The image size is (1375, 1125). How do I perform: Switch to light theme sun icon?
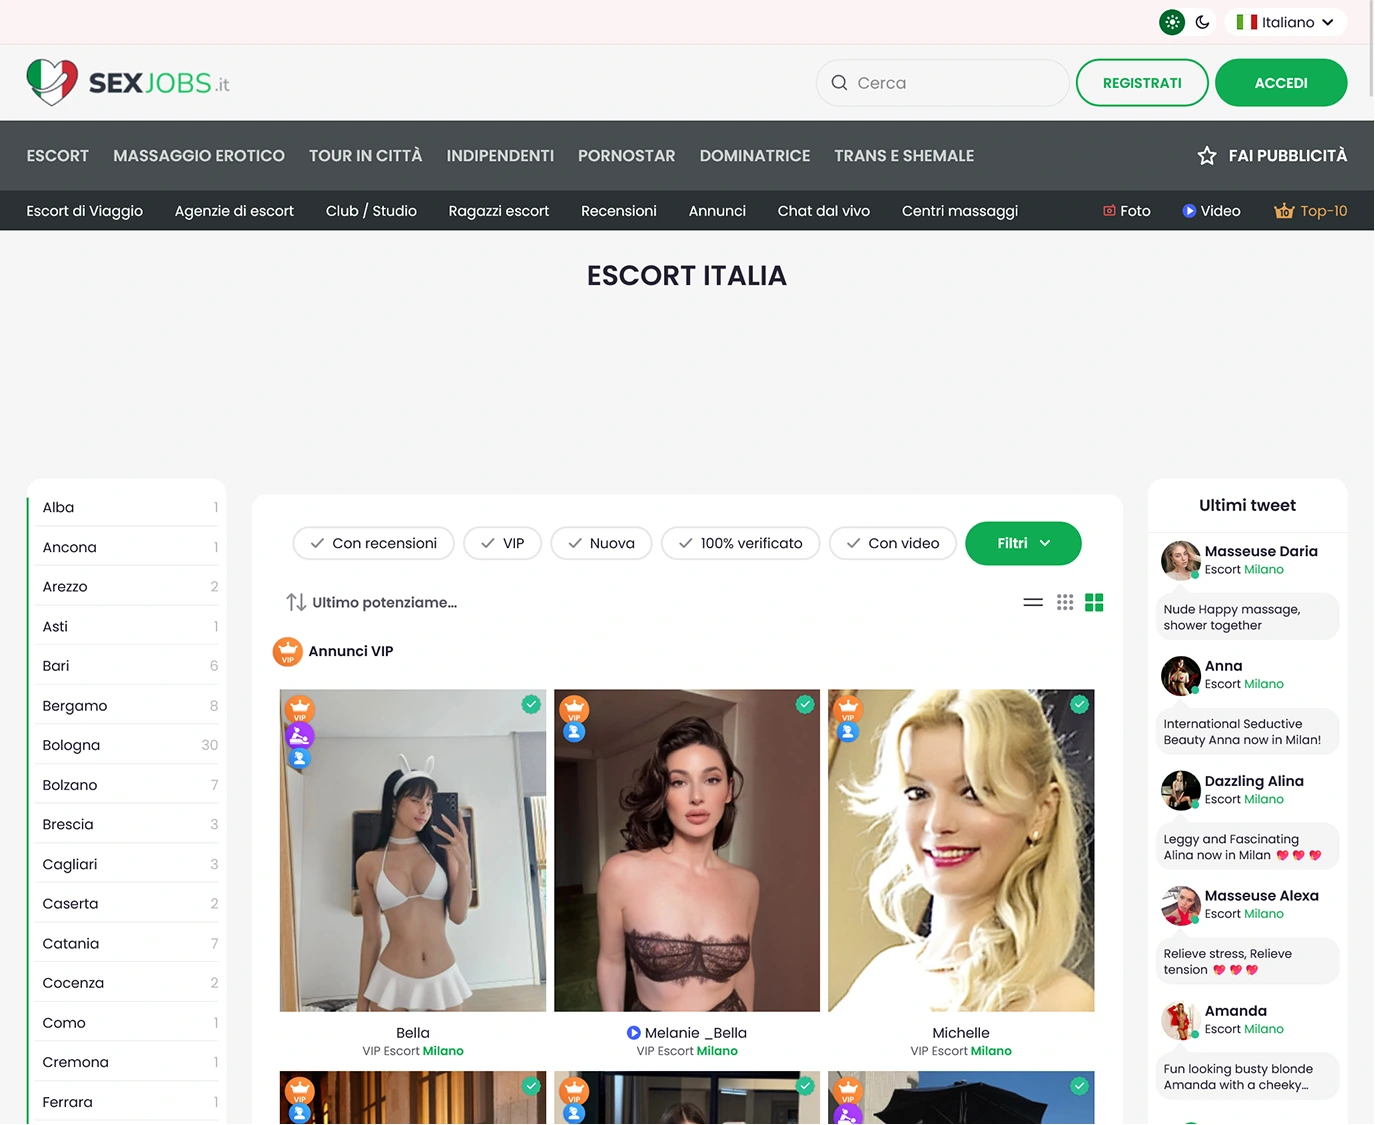point(1172,22)
